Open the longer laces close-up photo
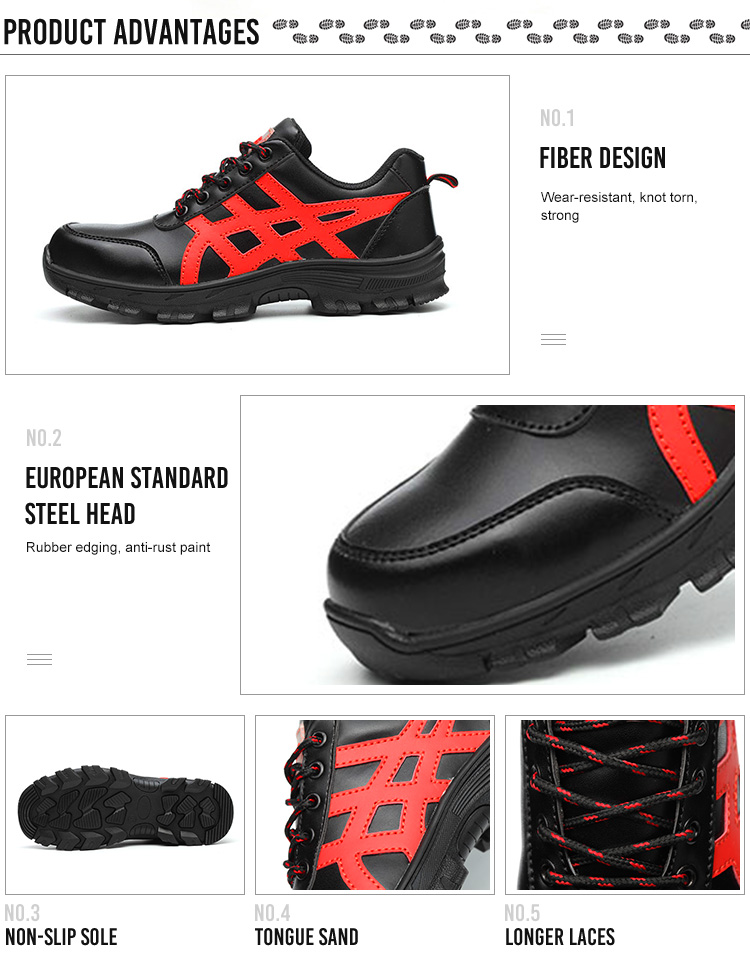 (625, 805)
